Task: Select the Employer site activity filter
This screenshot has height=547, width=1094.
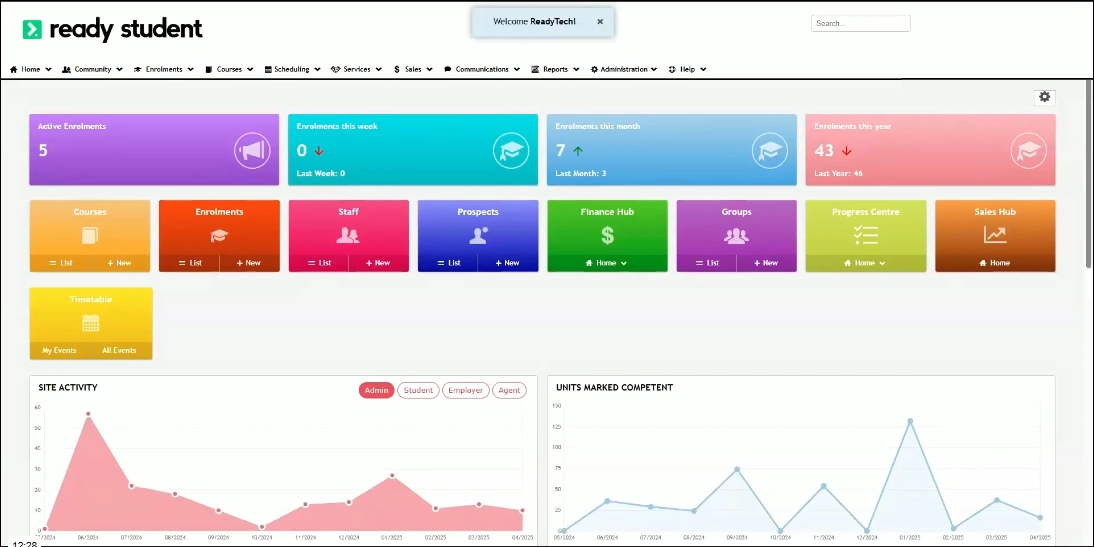Action: (466, 391)
